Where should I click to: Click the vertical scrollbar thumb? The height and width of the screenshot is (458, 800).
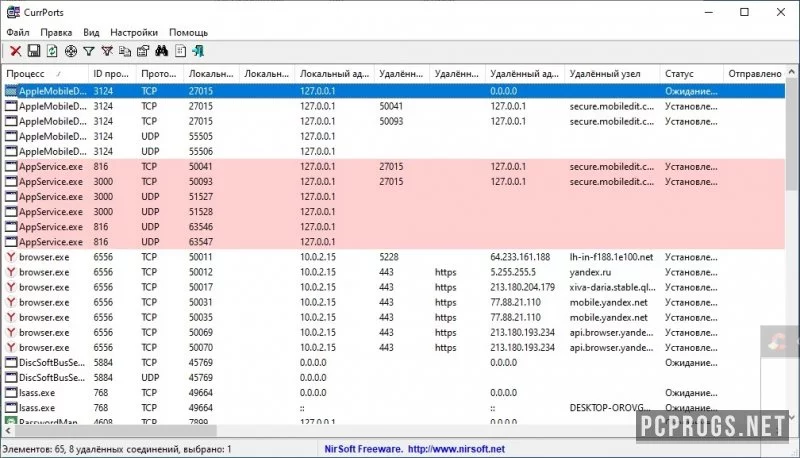coord(792,136)
